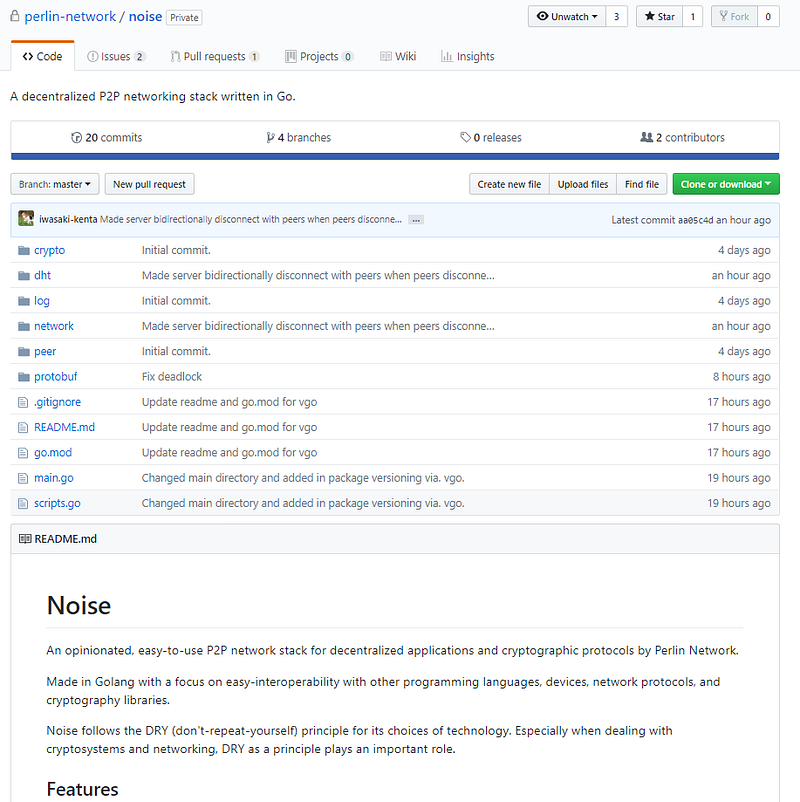Viewport: 800px width, 802px height.
Task: View the 4 branches
Action: pos(299,138)
